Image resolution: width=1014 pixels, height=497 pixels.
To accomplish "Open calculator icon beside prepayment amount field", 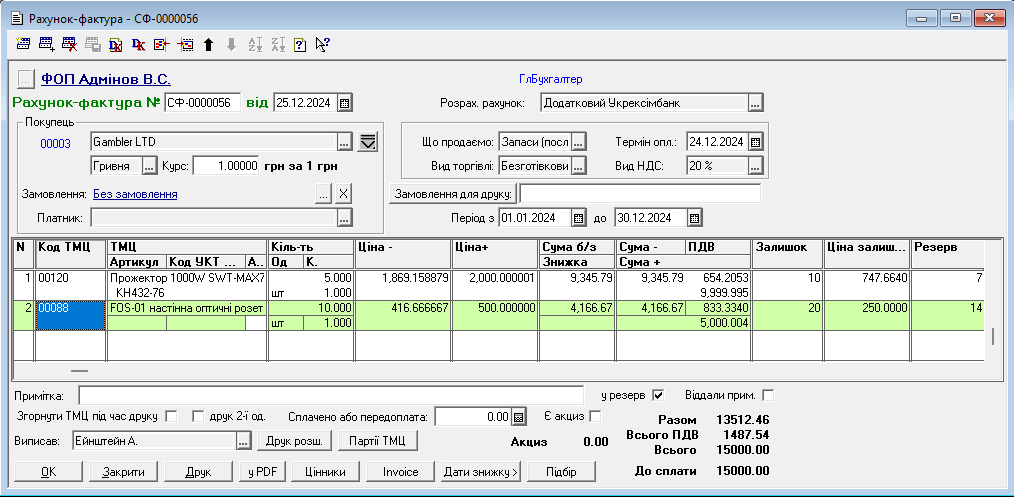I will point(518,417).
